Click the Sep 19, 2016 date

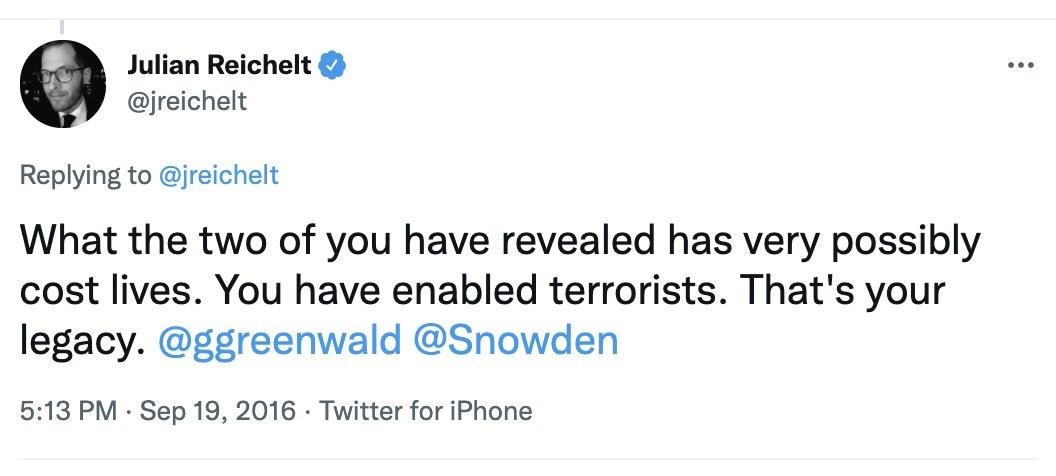pyautogui.click(x=217, y=410)
